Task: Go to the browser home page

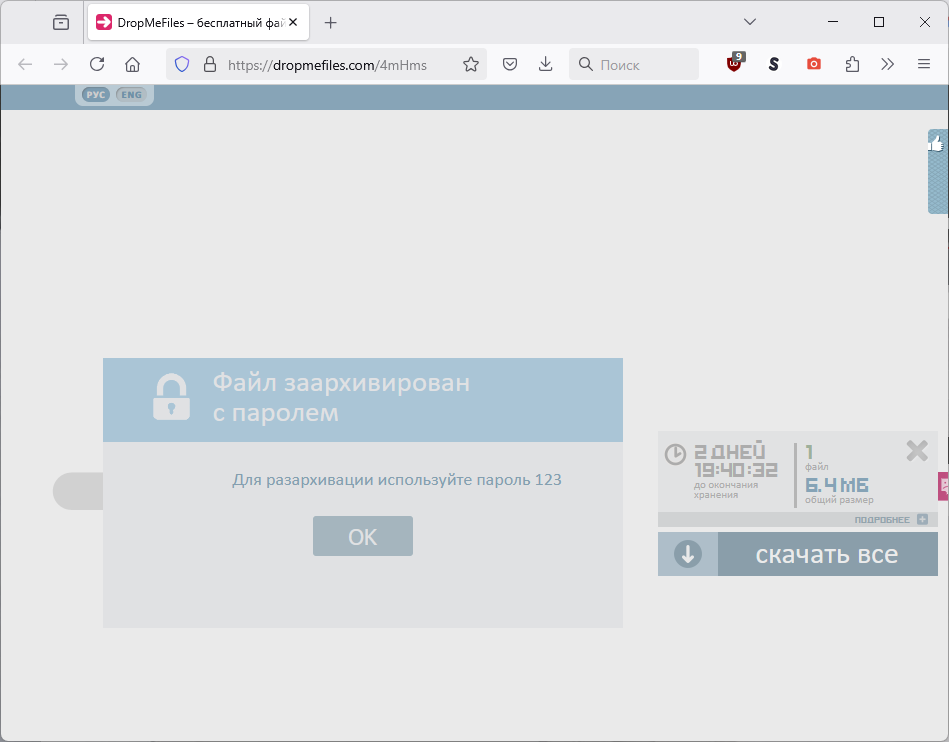Action: click(x=132, y=64)
